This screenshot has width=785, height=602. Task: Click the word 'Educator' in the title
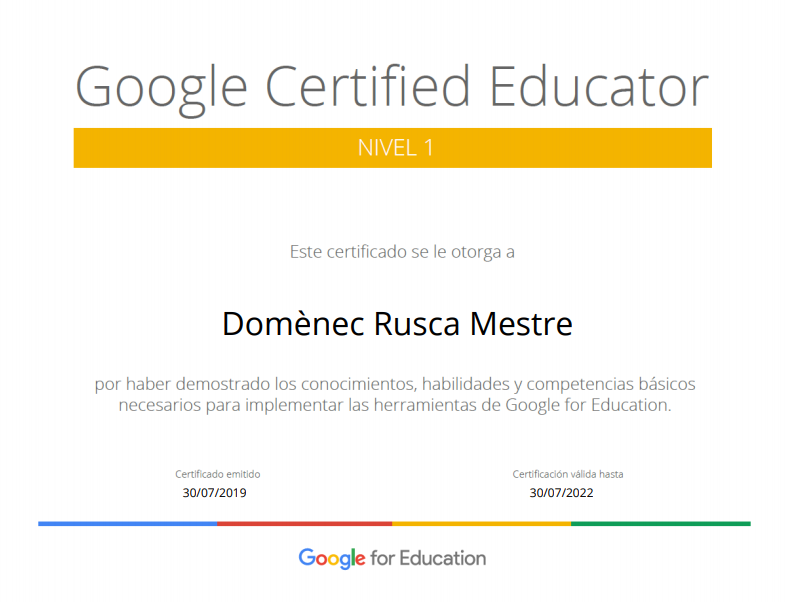pos(598,86)
